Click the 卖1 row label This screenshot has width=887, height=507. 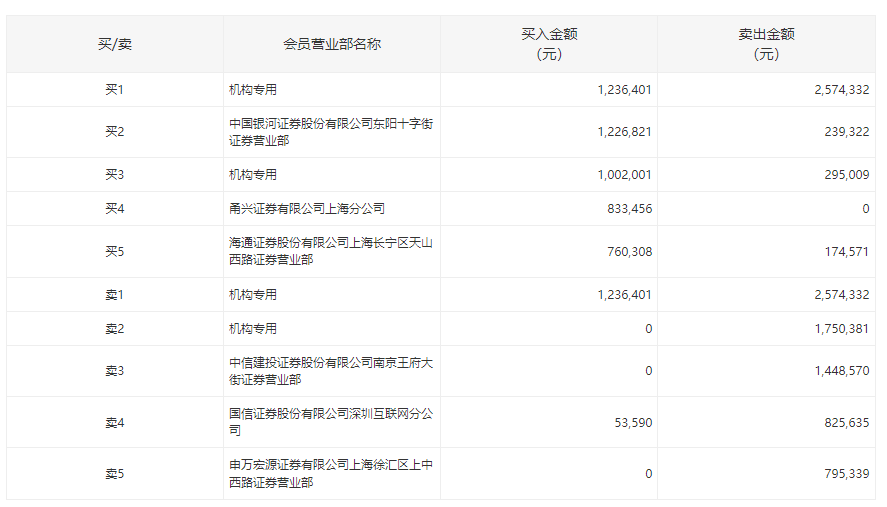(114, 295)
